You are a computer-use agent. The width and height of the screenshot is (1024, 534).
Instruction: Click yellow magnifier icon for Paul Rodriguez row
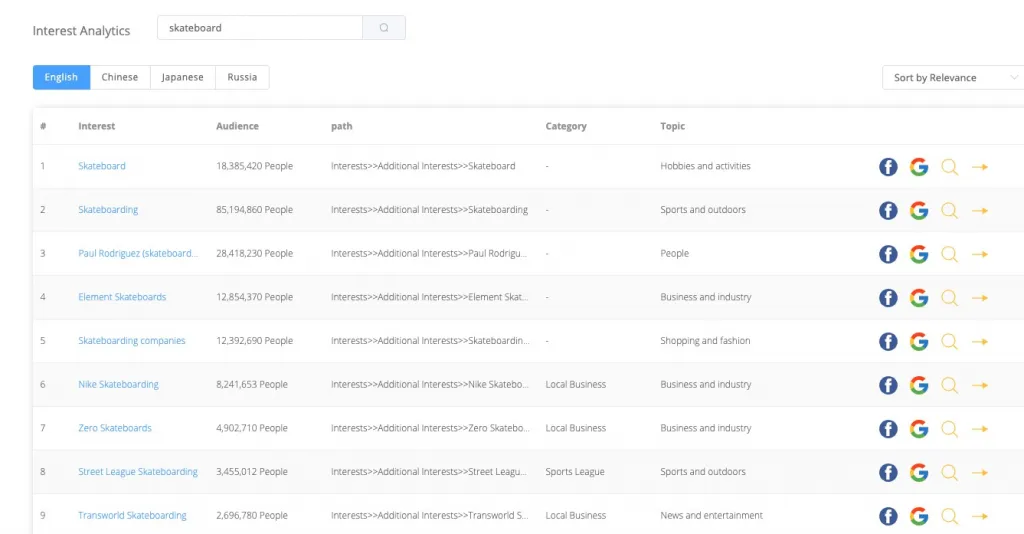pyautogui.click(x=950, y=254)
